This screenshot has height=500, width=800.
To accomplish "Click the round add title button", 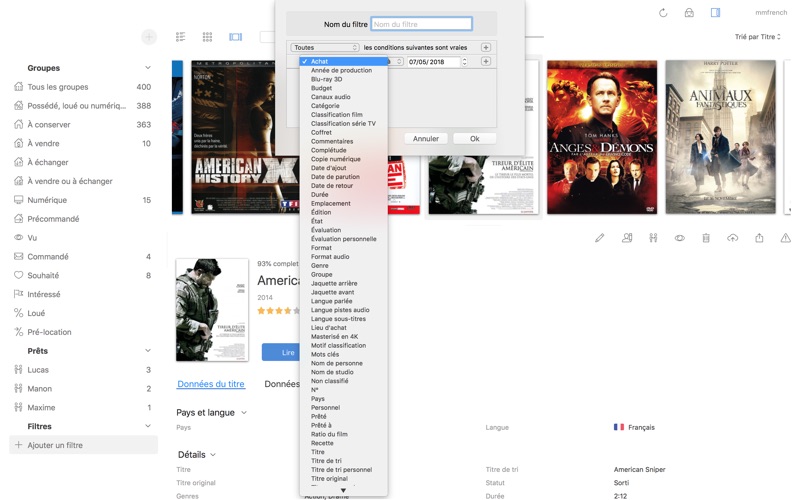I will [149, 37].
